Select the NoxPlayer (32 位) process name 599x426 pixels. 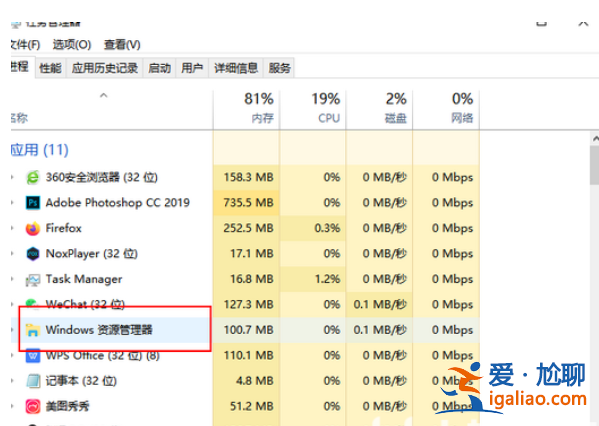(92, 254)
